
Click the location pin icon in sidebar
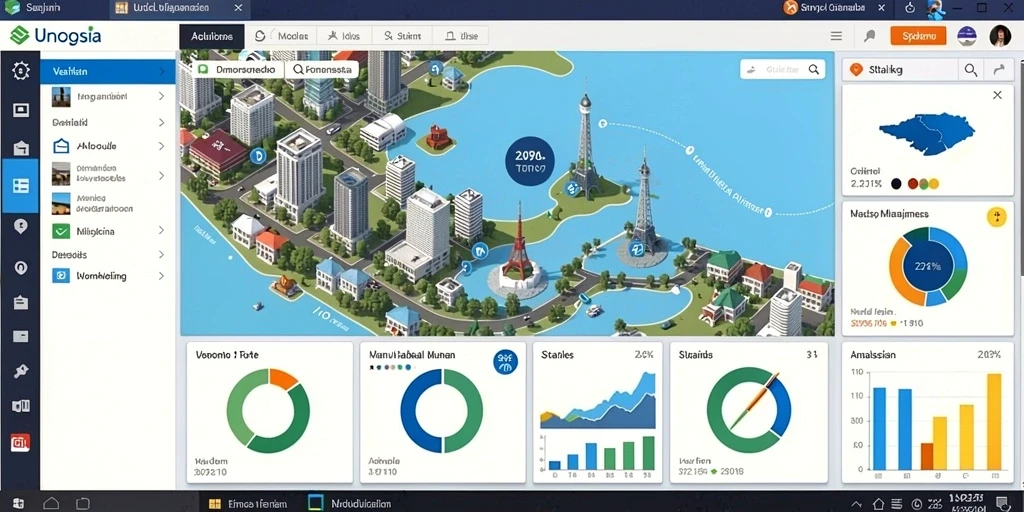pyautogui.click(x=21, y=227)
